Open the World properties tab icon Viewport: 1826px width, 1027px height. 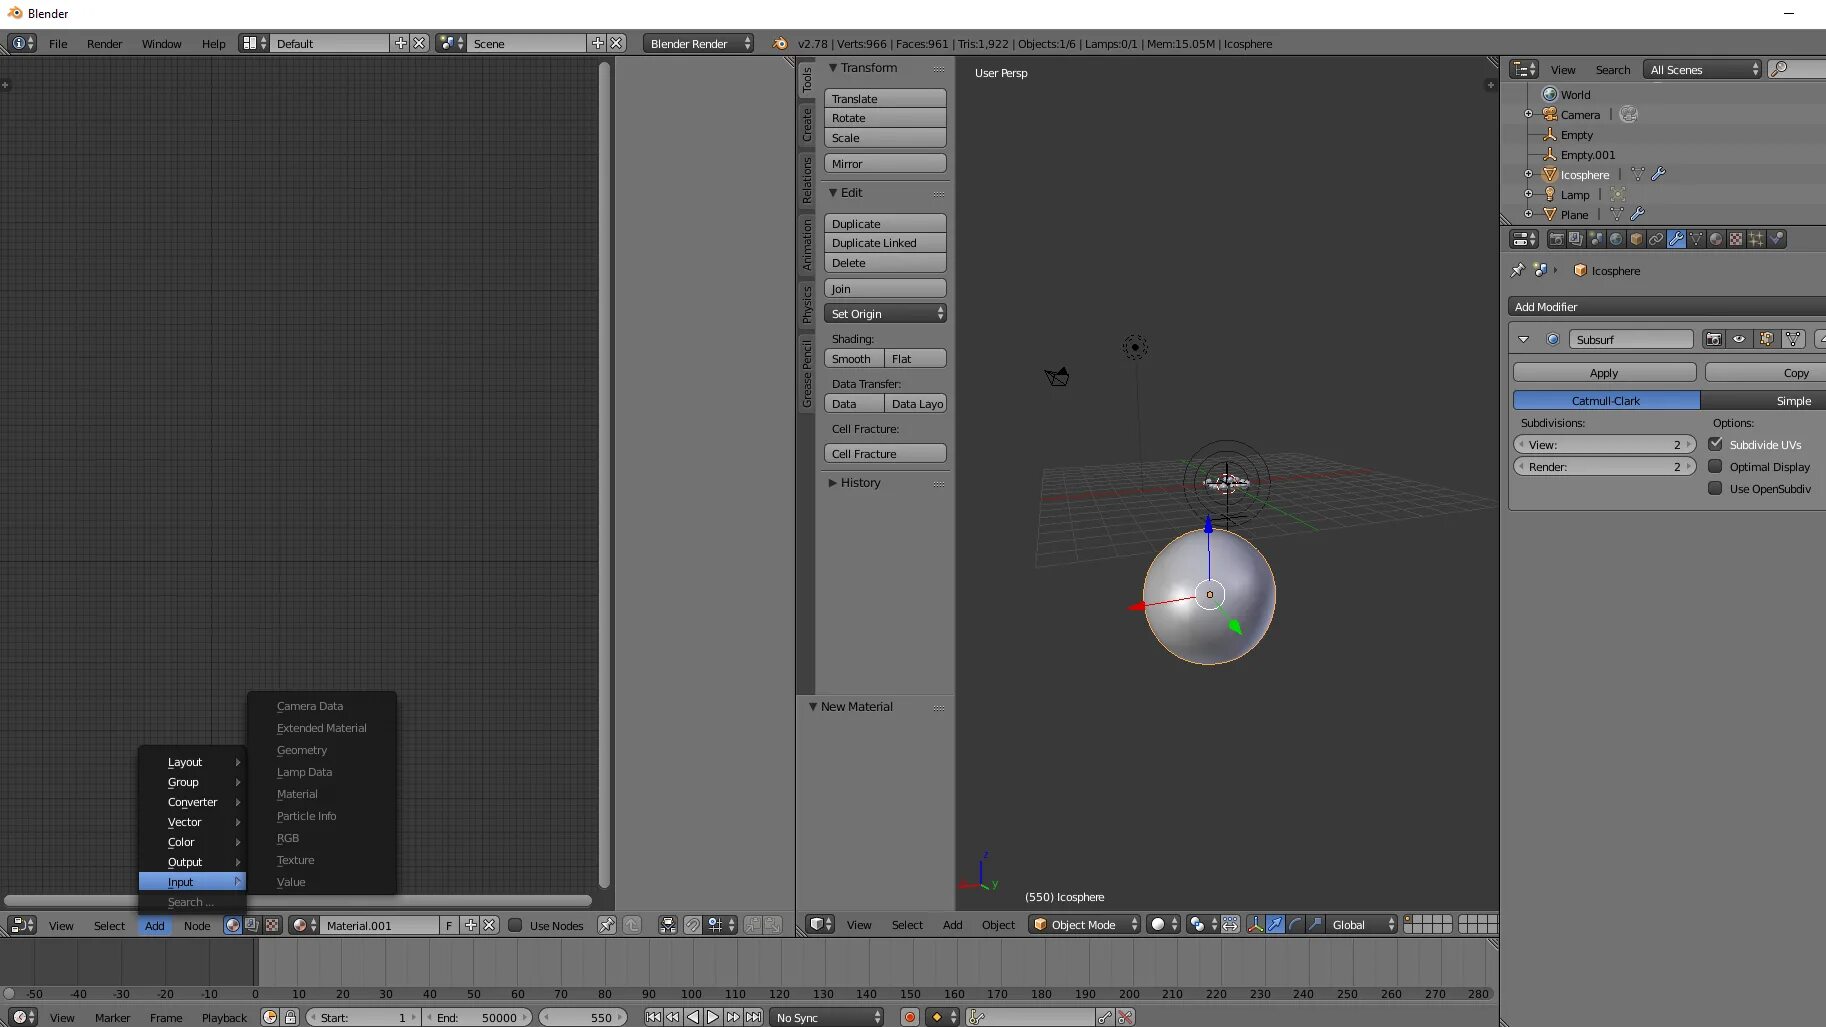point(1616,239)
